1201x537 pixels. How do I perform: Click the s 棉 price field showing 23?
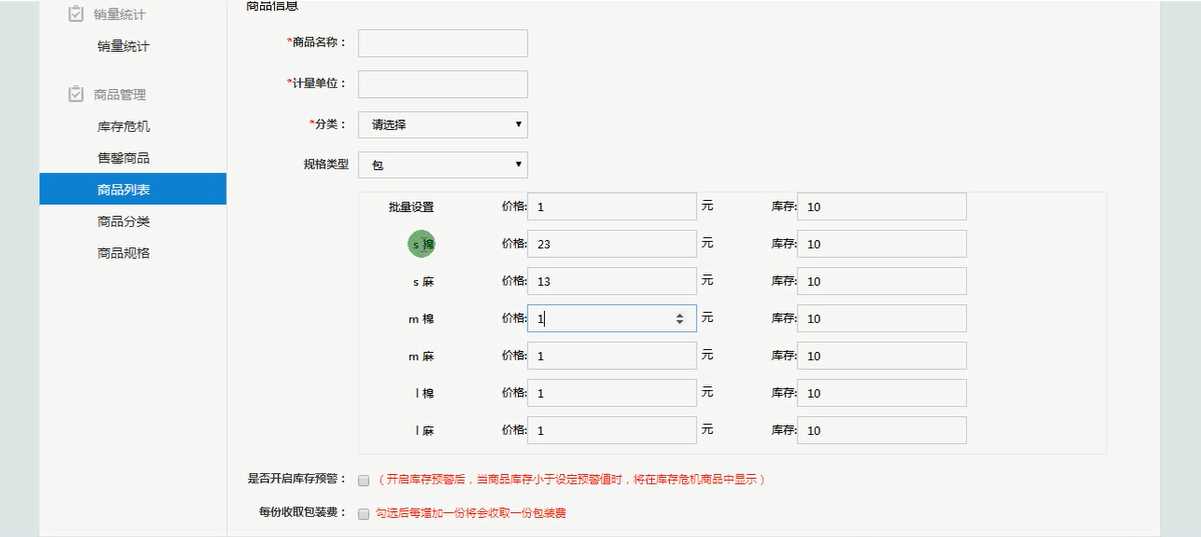(x=611, y=244)
